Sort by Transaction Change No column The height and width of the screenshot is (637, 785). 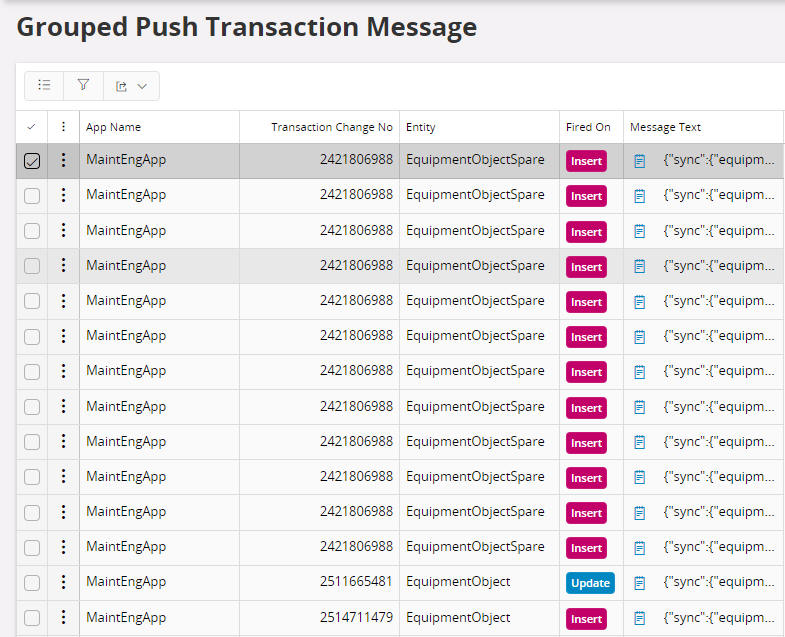[x=331, y=127]
